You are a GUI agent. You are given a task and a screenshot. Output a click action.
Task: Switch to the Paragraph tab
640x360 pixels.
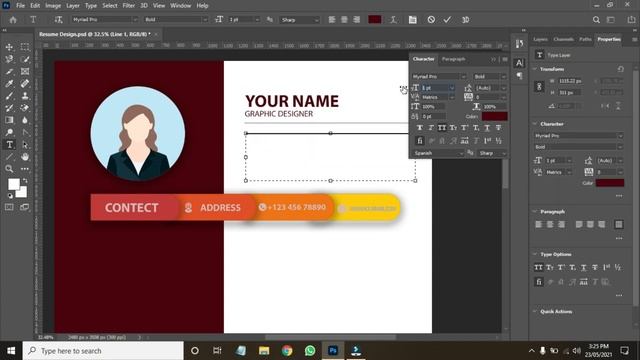click(453, 59)
